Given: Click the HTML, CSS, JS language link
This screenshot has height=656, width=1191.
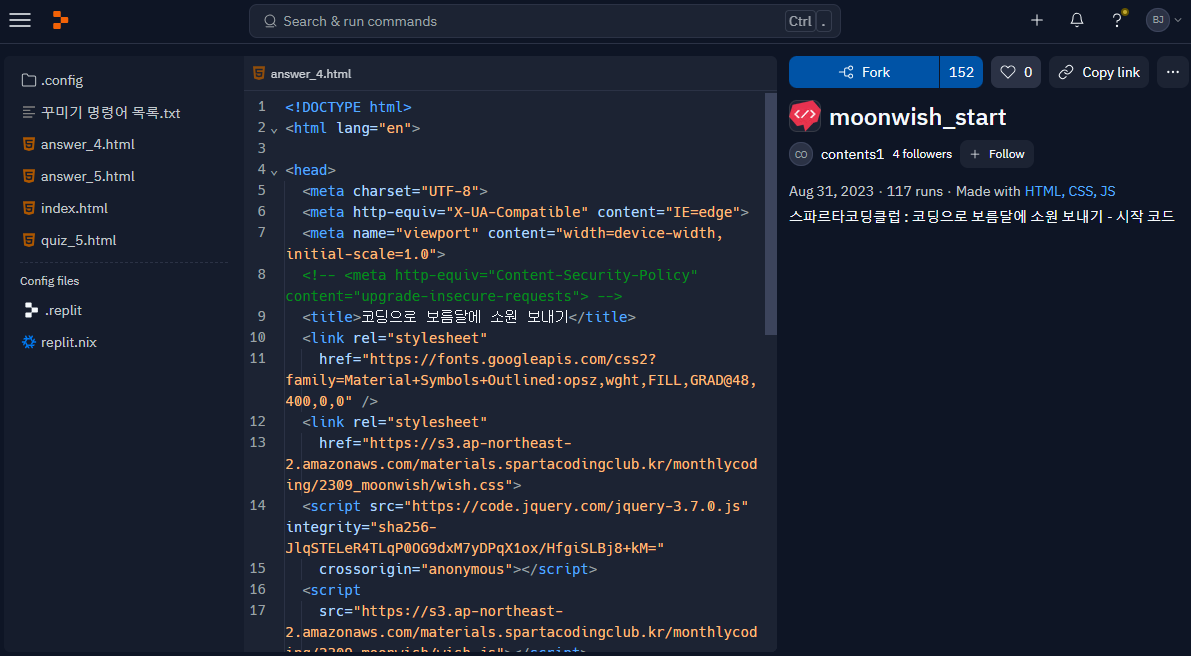Looking at the screenshot, I should 1069,191.
